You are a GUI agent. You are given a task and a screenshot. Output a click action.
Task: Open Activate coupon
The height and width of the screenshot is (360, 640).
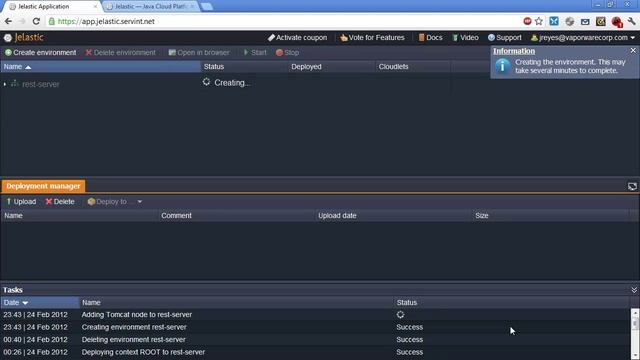tap(298, 38)
